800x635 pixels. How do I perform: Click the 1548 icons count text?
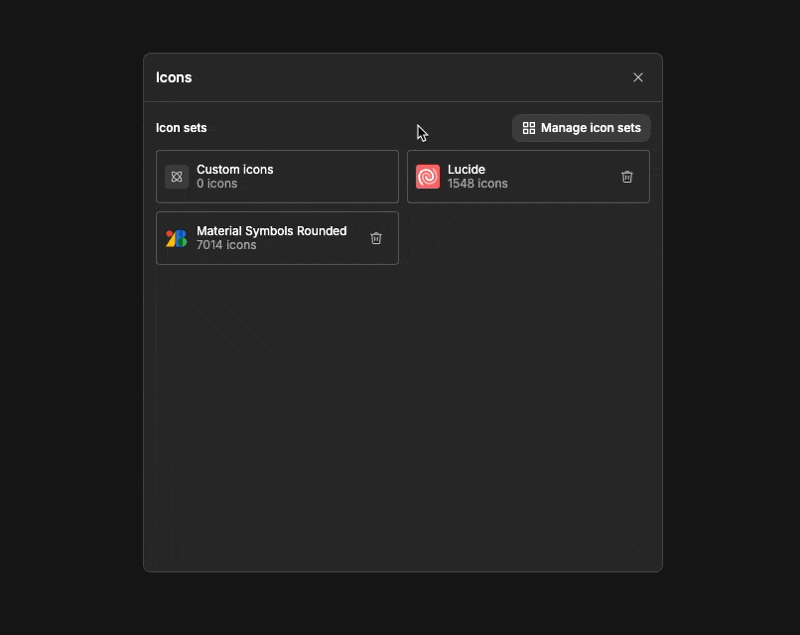pyautogui.click(x=477, y=183)
